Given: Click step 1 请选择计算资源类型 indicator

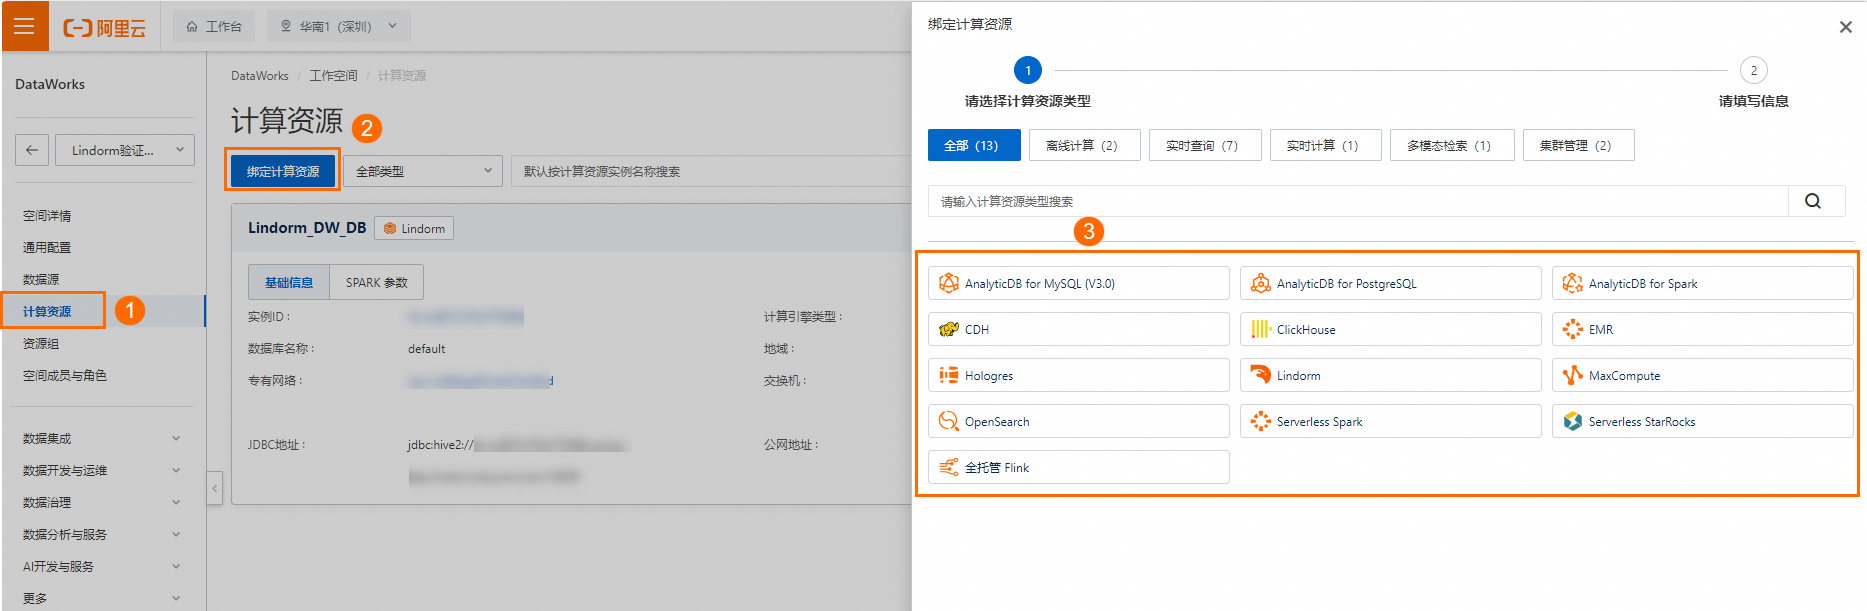Looking at the screenshot, I should [1027, 70].
